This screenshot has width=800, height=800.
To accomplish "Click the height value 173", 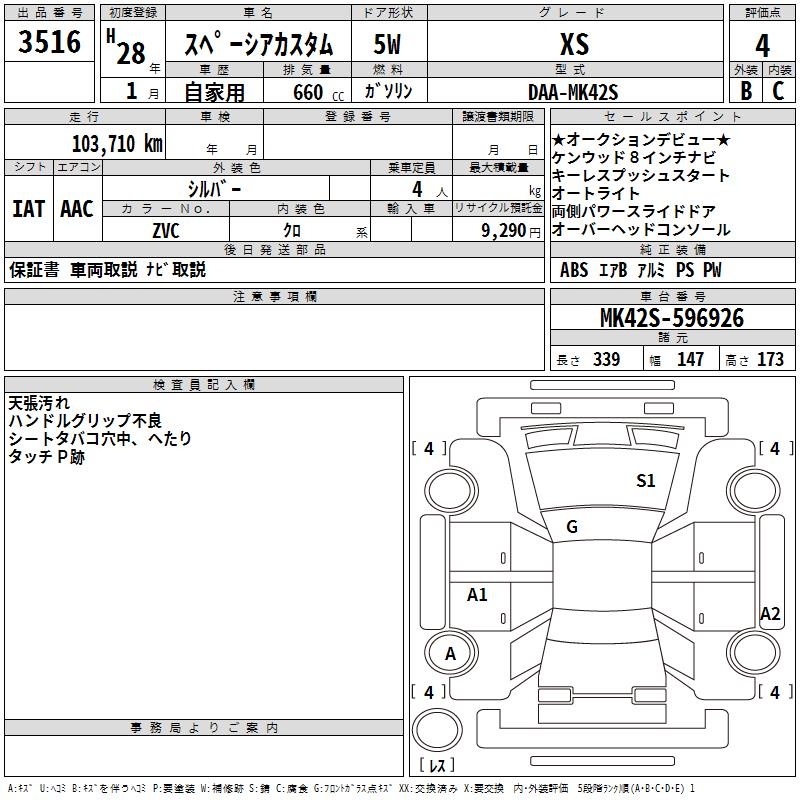I will [770, 359].
